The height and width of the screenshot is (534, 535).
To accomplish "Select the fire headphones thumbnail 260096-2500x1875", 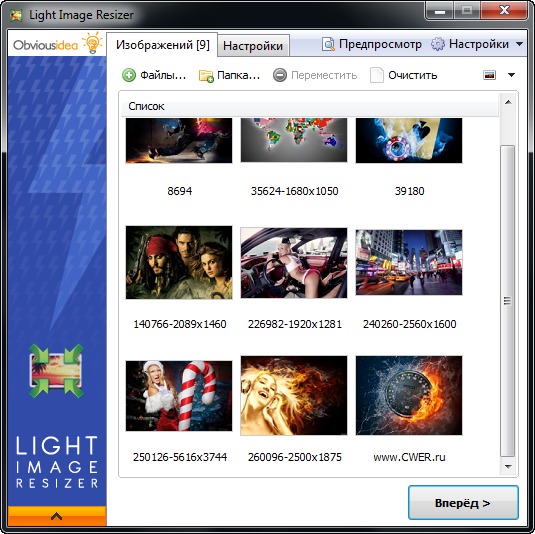I will click(x=294, y=395).
